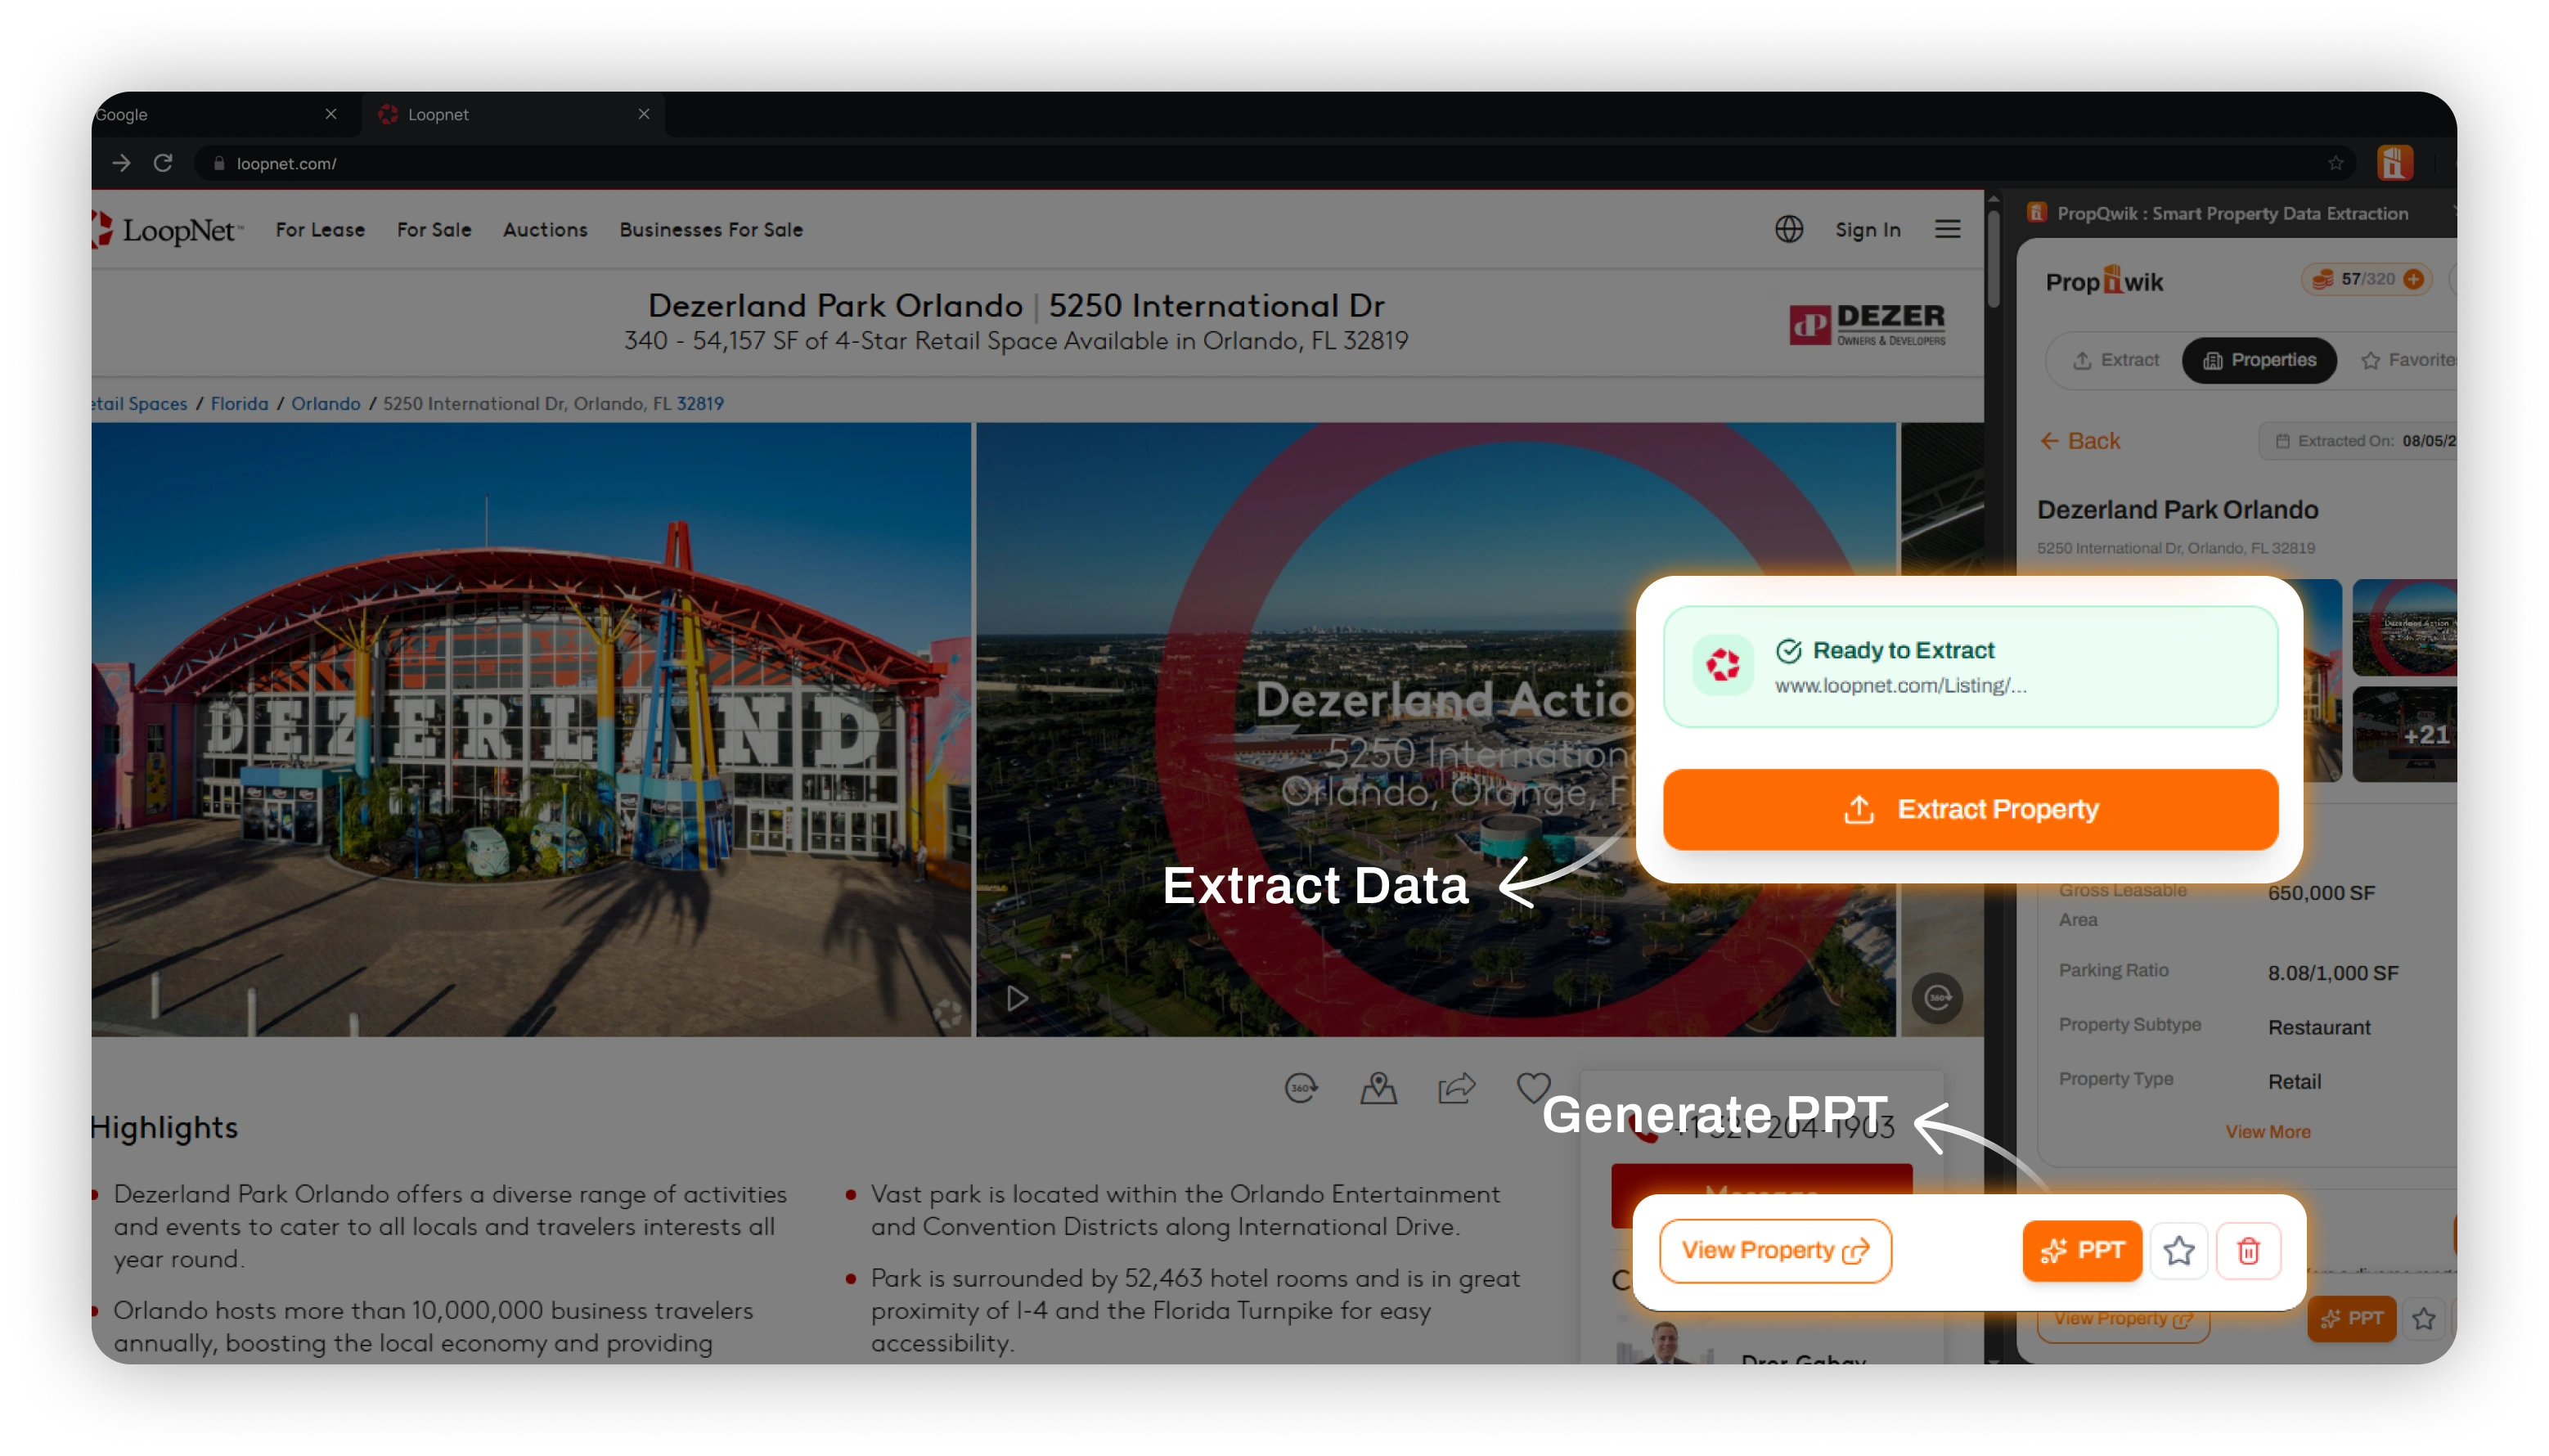The width and height of the screenshot is (2549, 1456).
Task: Click the orange PPT button in highlighted card
Action: tap(2081, 1250)
